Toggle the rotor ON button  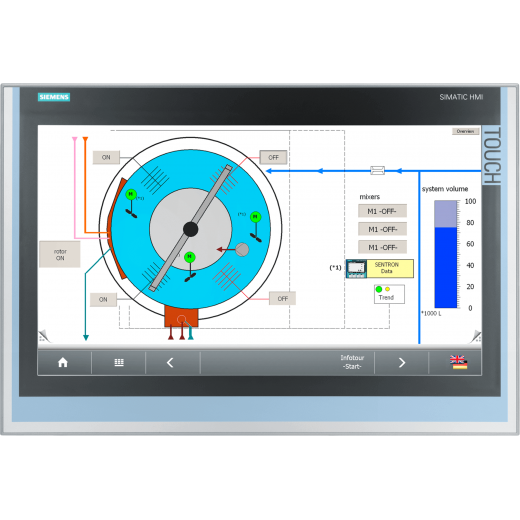coord(60,255)
